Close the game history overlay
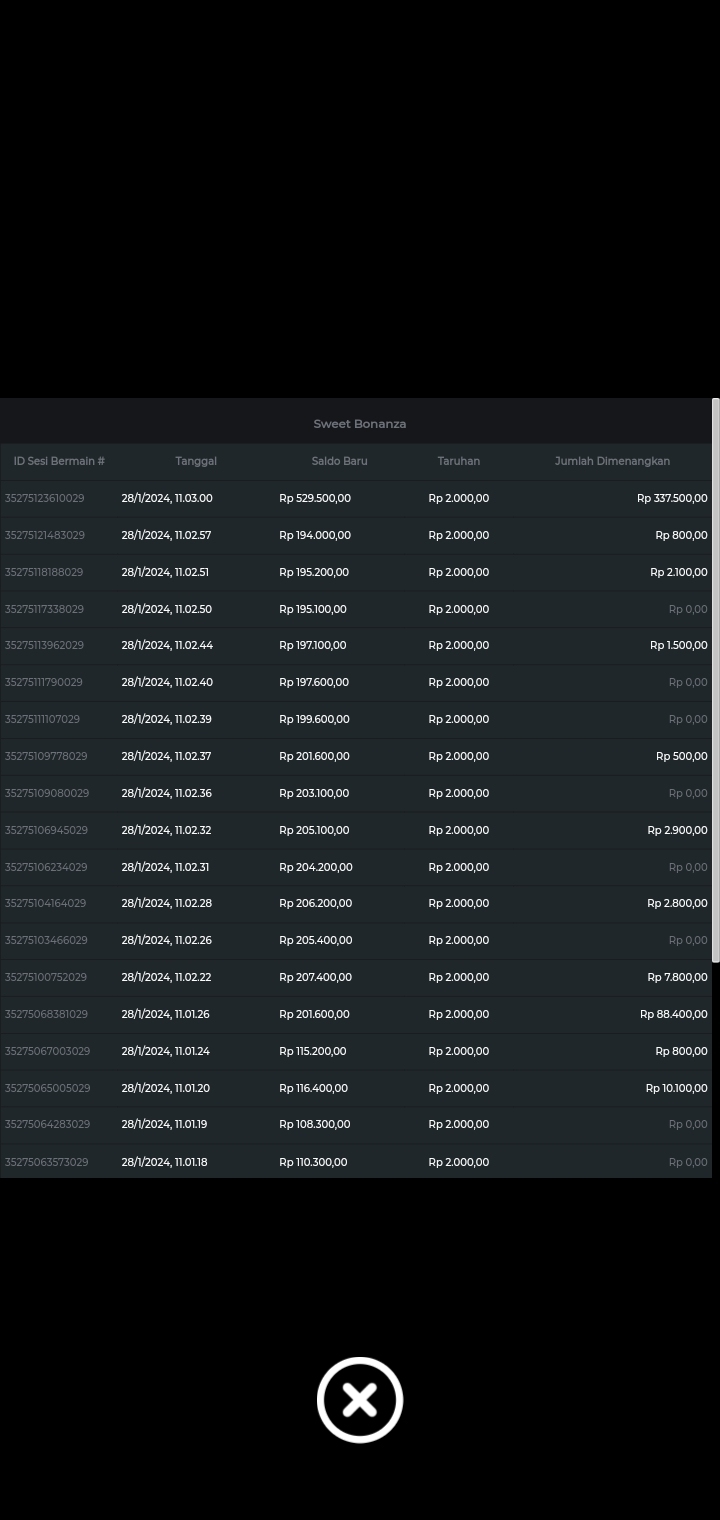 [360, 1400]
